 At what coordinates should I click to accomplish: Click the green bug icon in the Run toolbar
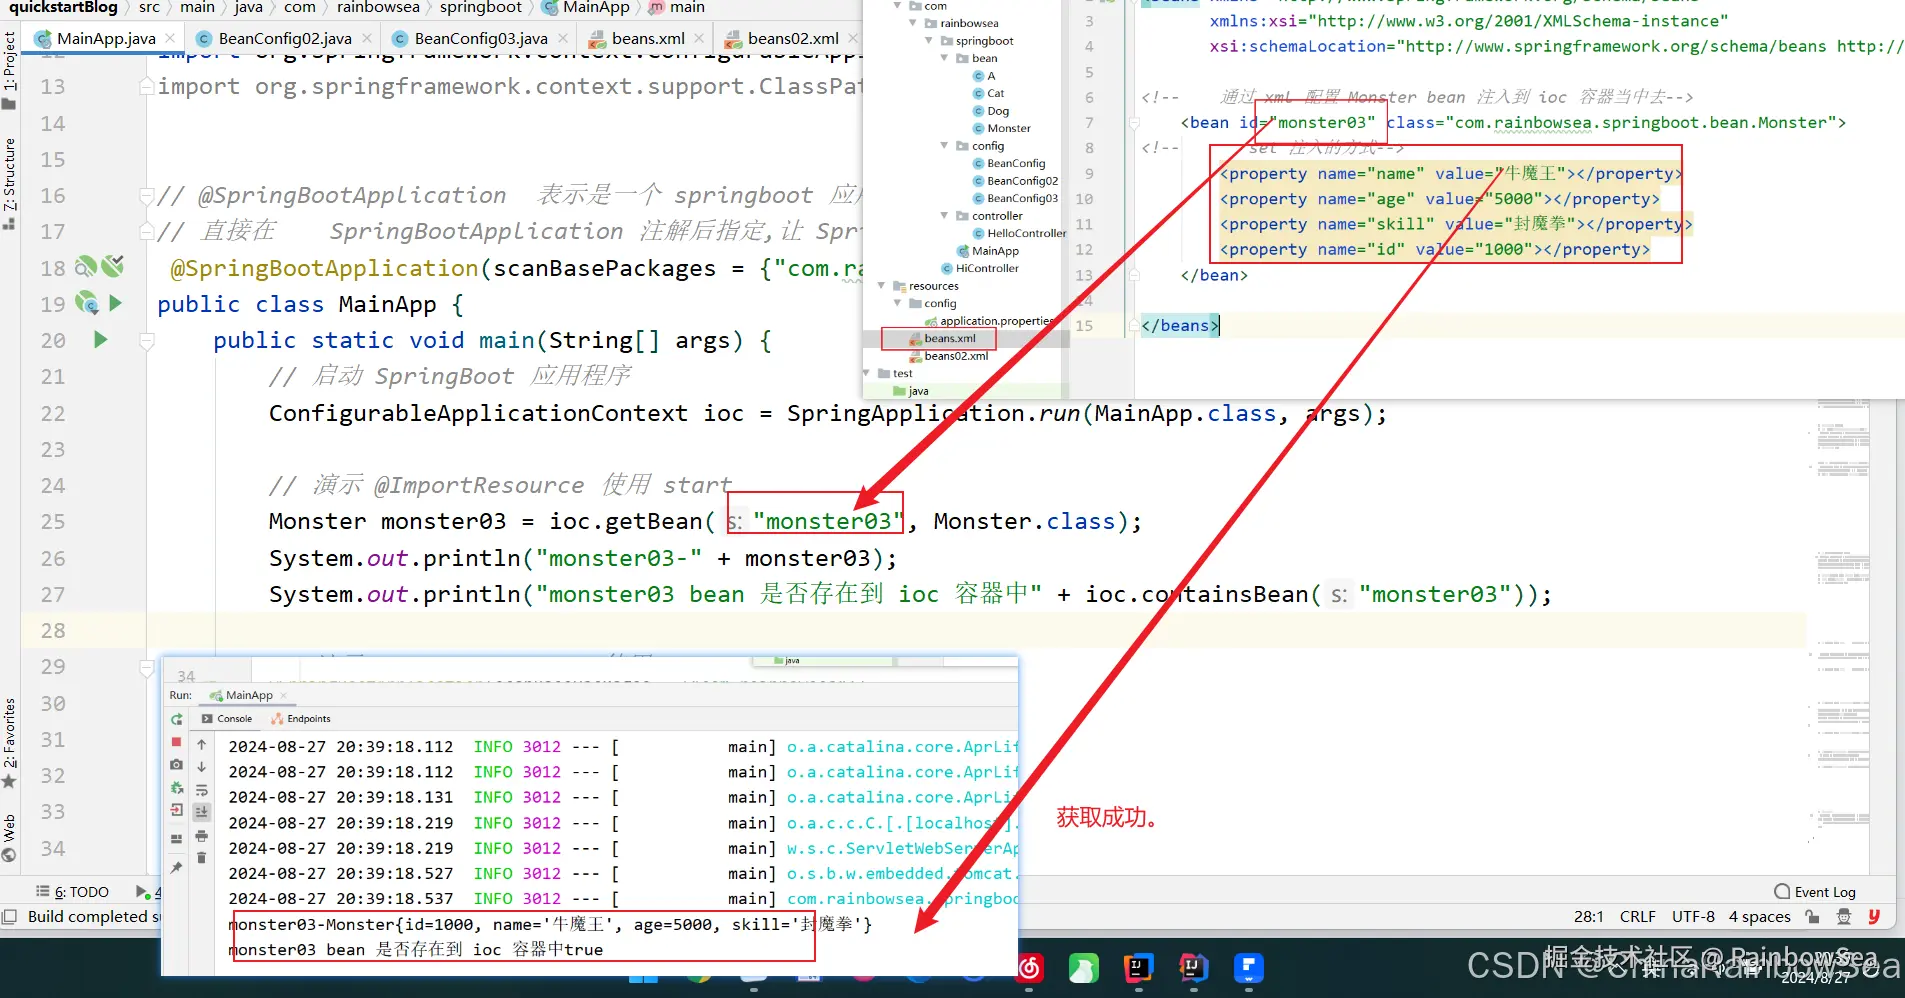pos(177,788)
